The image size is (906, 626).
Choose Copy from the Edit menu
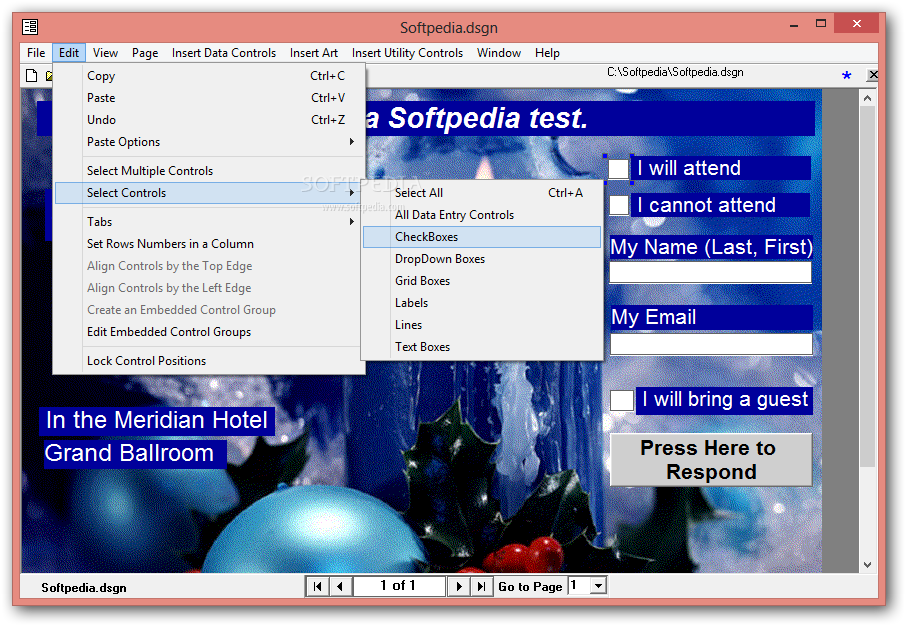click(x=209, y=76)
